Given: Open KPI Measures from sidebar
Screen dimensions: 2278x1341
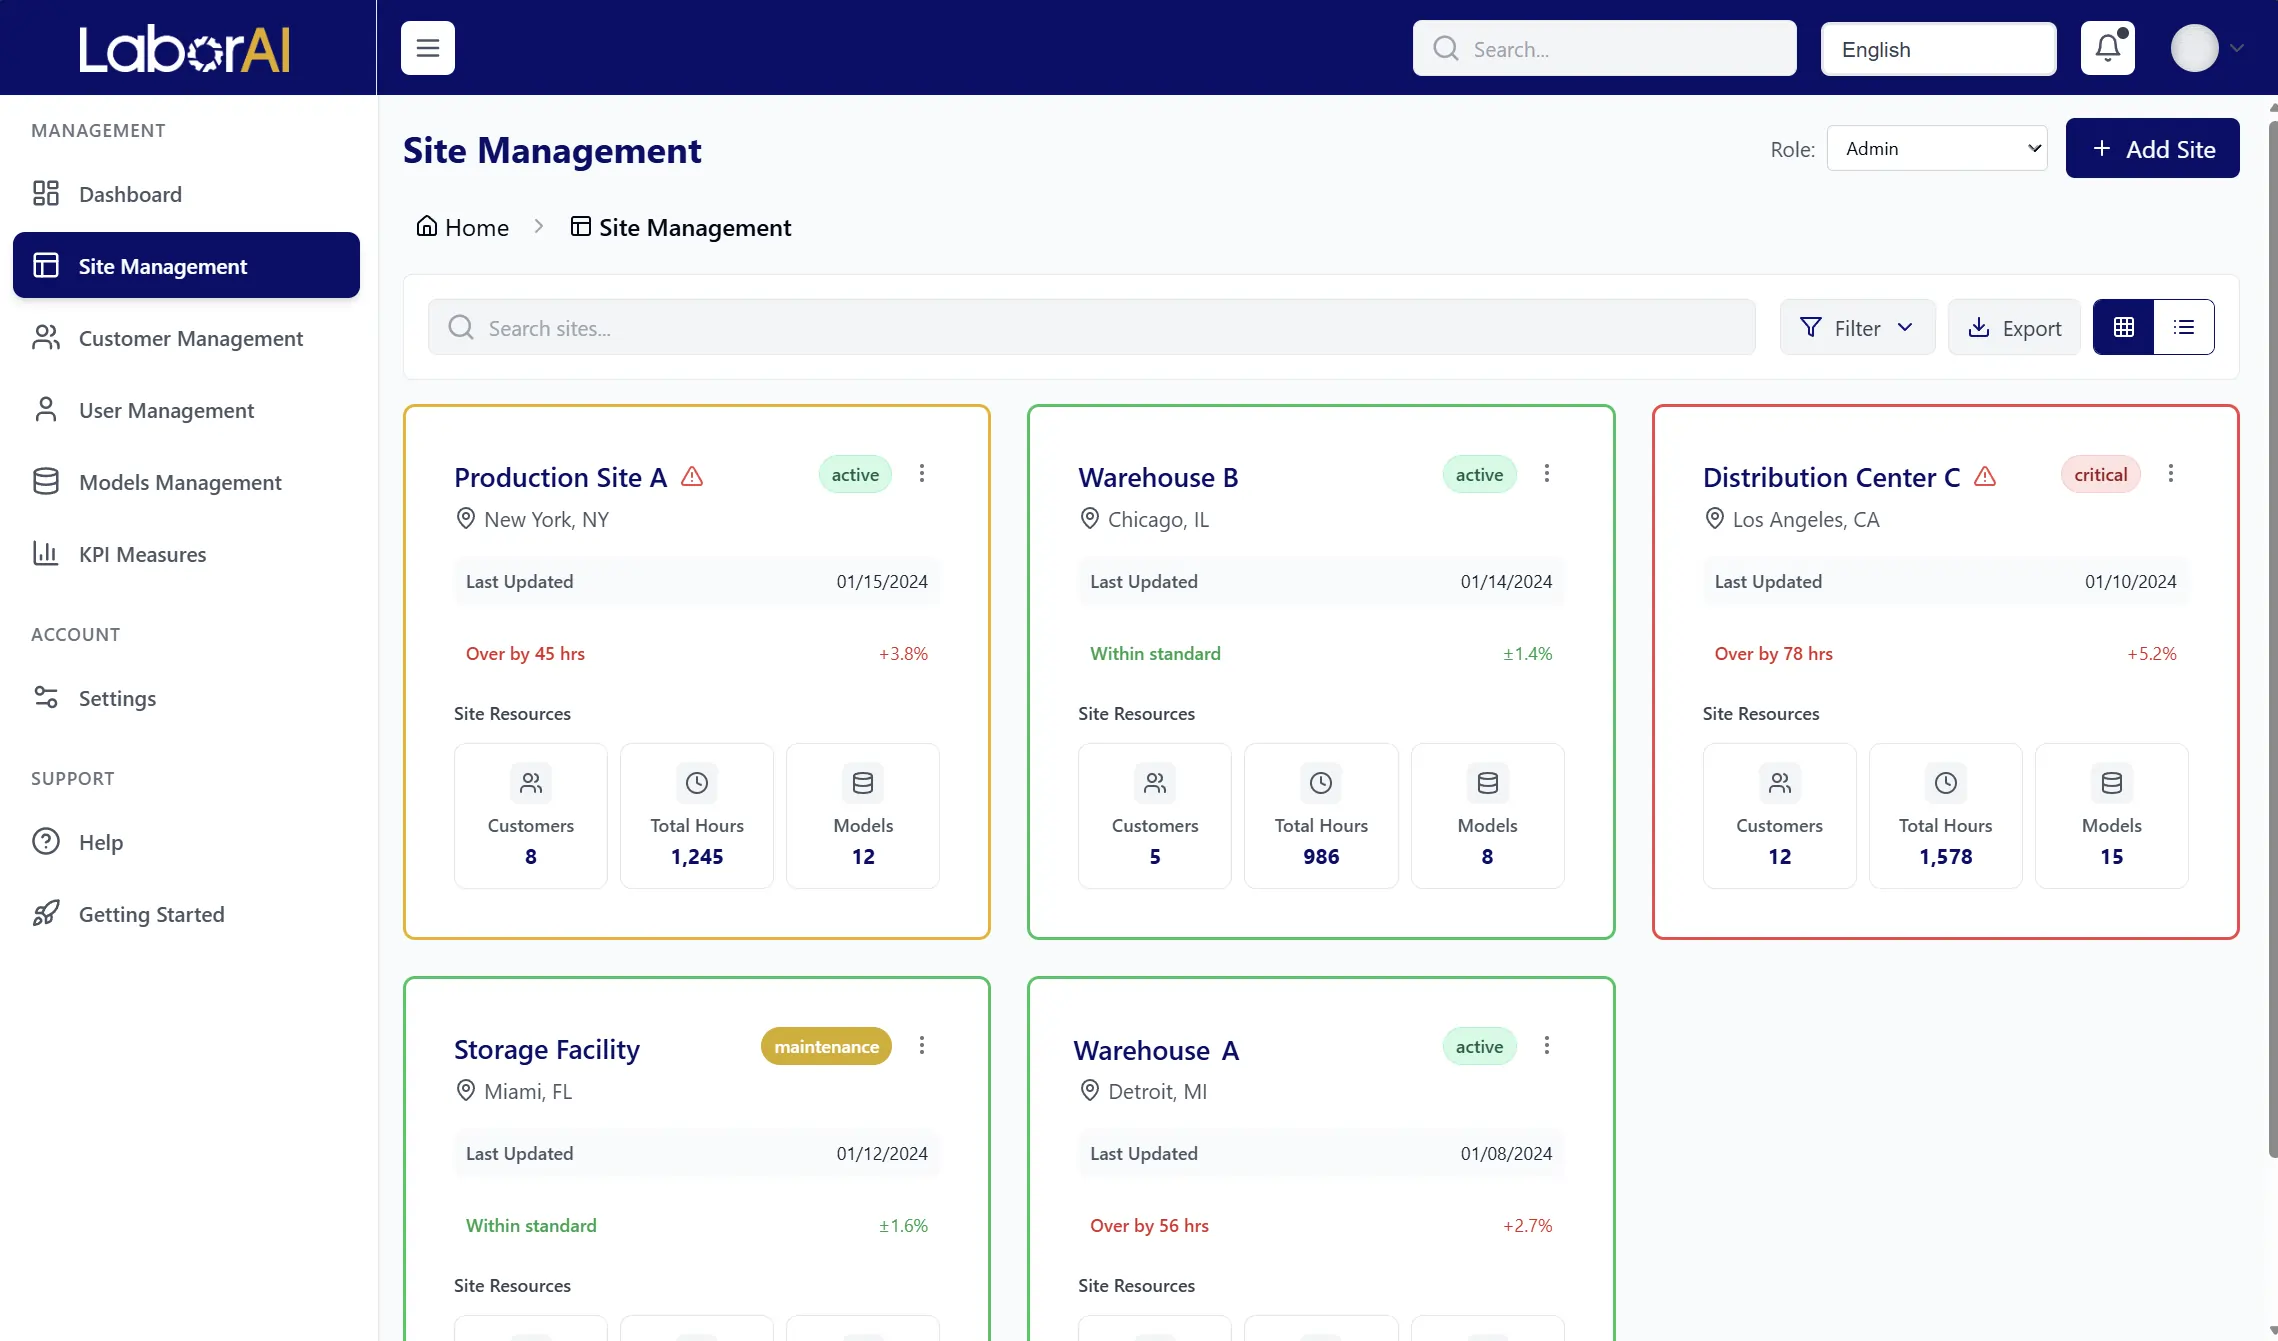Looking at the screenshot, I should click(x=142, y=555).
